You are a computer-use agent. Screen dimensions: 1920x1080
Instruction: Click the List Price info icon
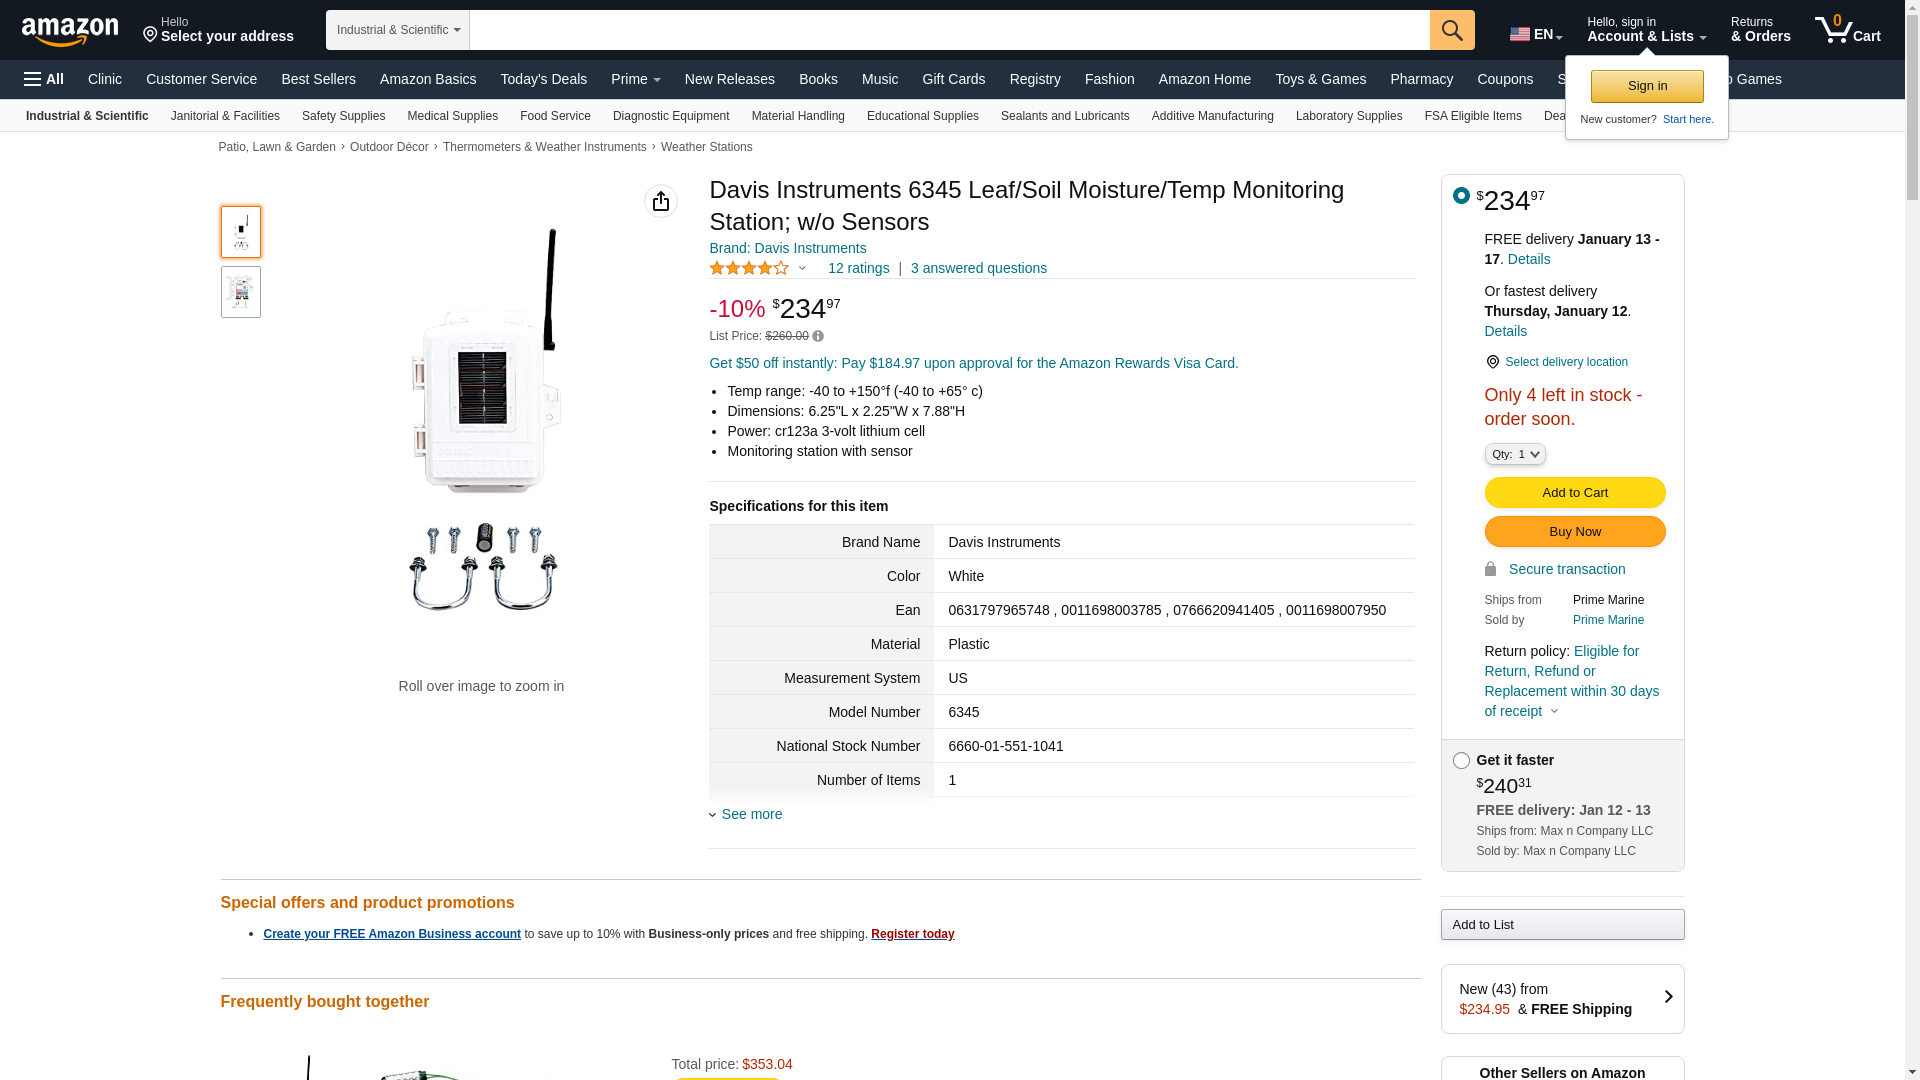[818, 337]
